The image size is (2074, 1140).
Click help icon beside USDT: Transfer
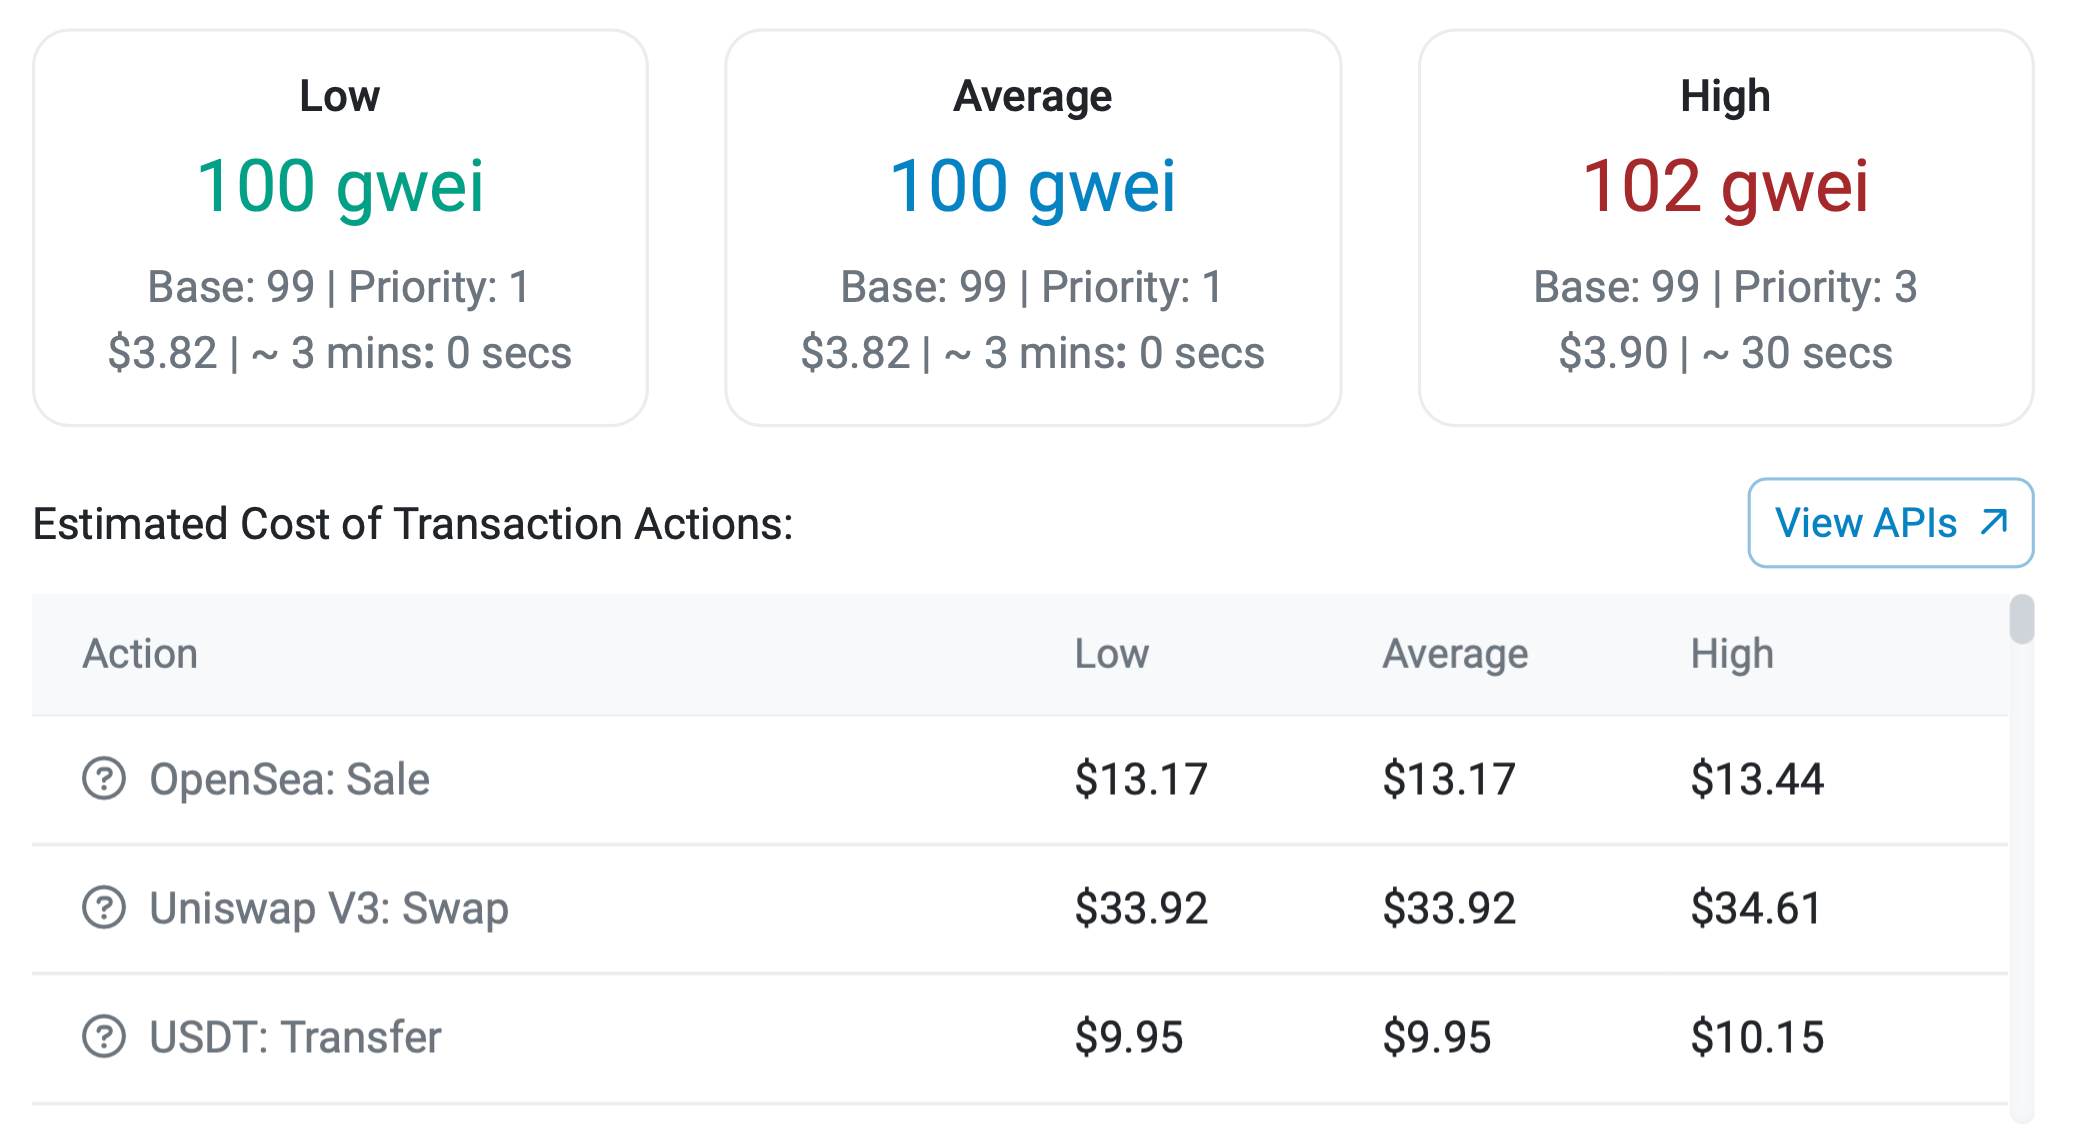click(104, 1037)
